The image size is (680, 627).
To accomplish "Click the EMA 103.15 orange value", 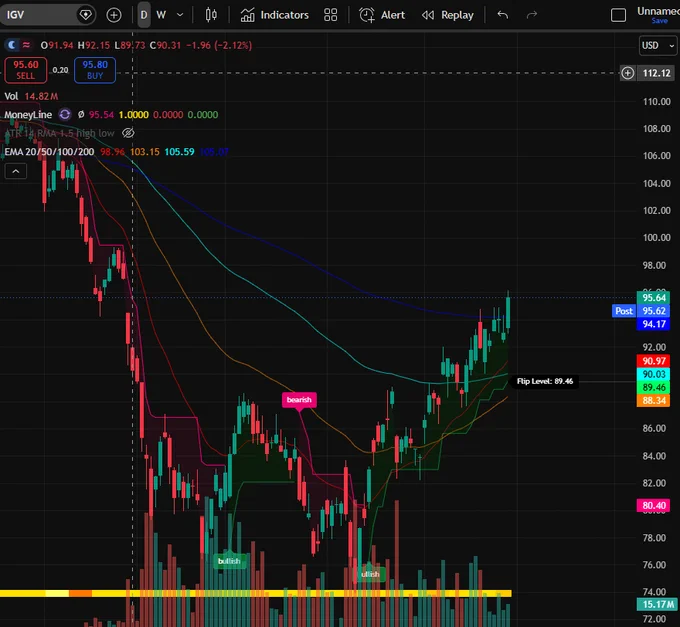I will tap(145, 152).
